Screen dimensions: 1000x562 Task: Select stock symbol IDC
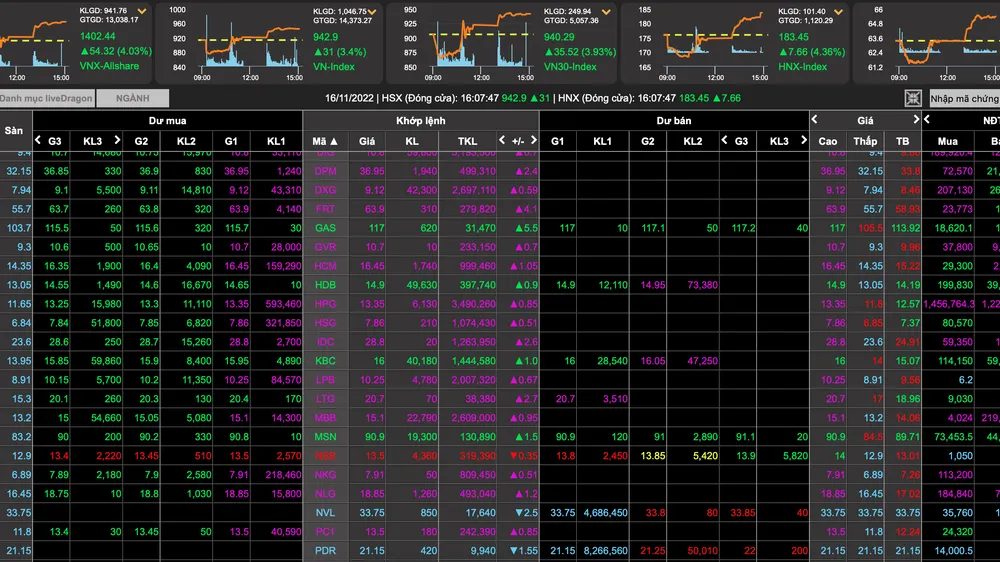pos(325,342)
